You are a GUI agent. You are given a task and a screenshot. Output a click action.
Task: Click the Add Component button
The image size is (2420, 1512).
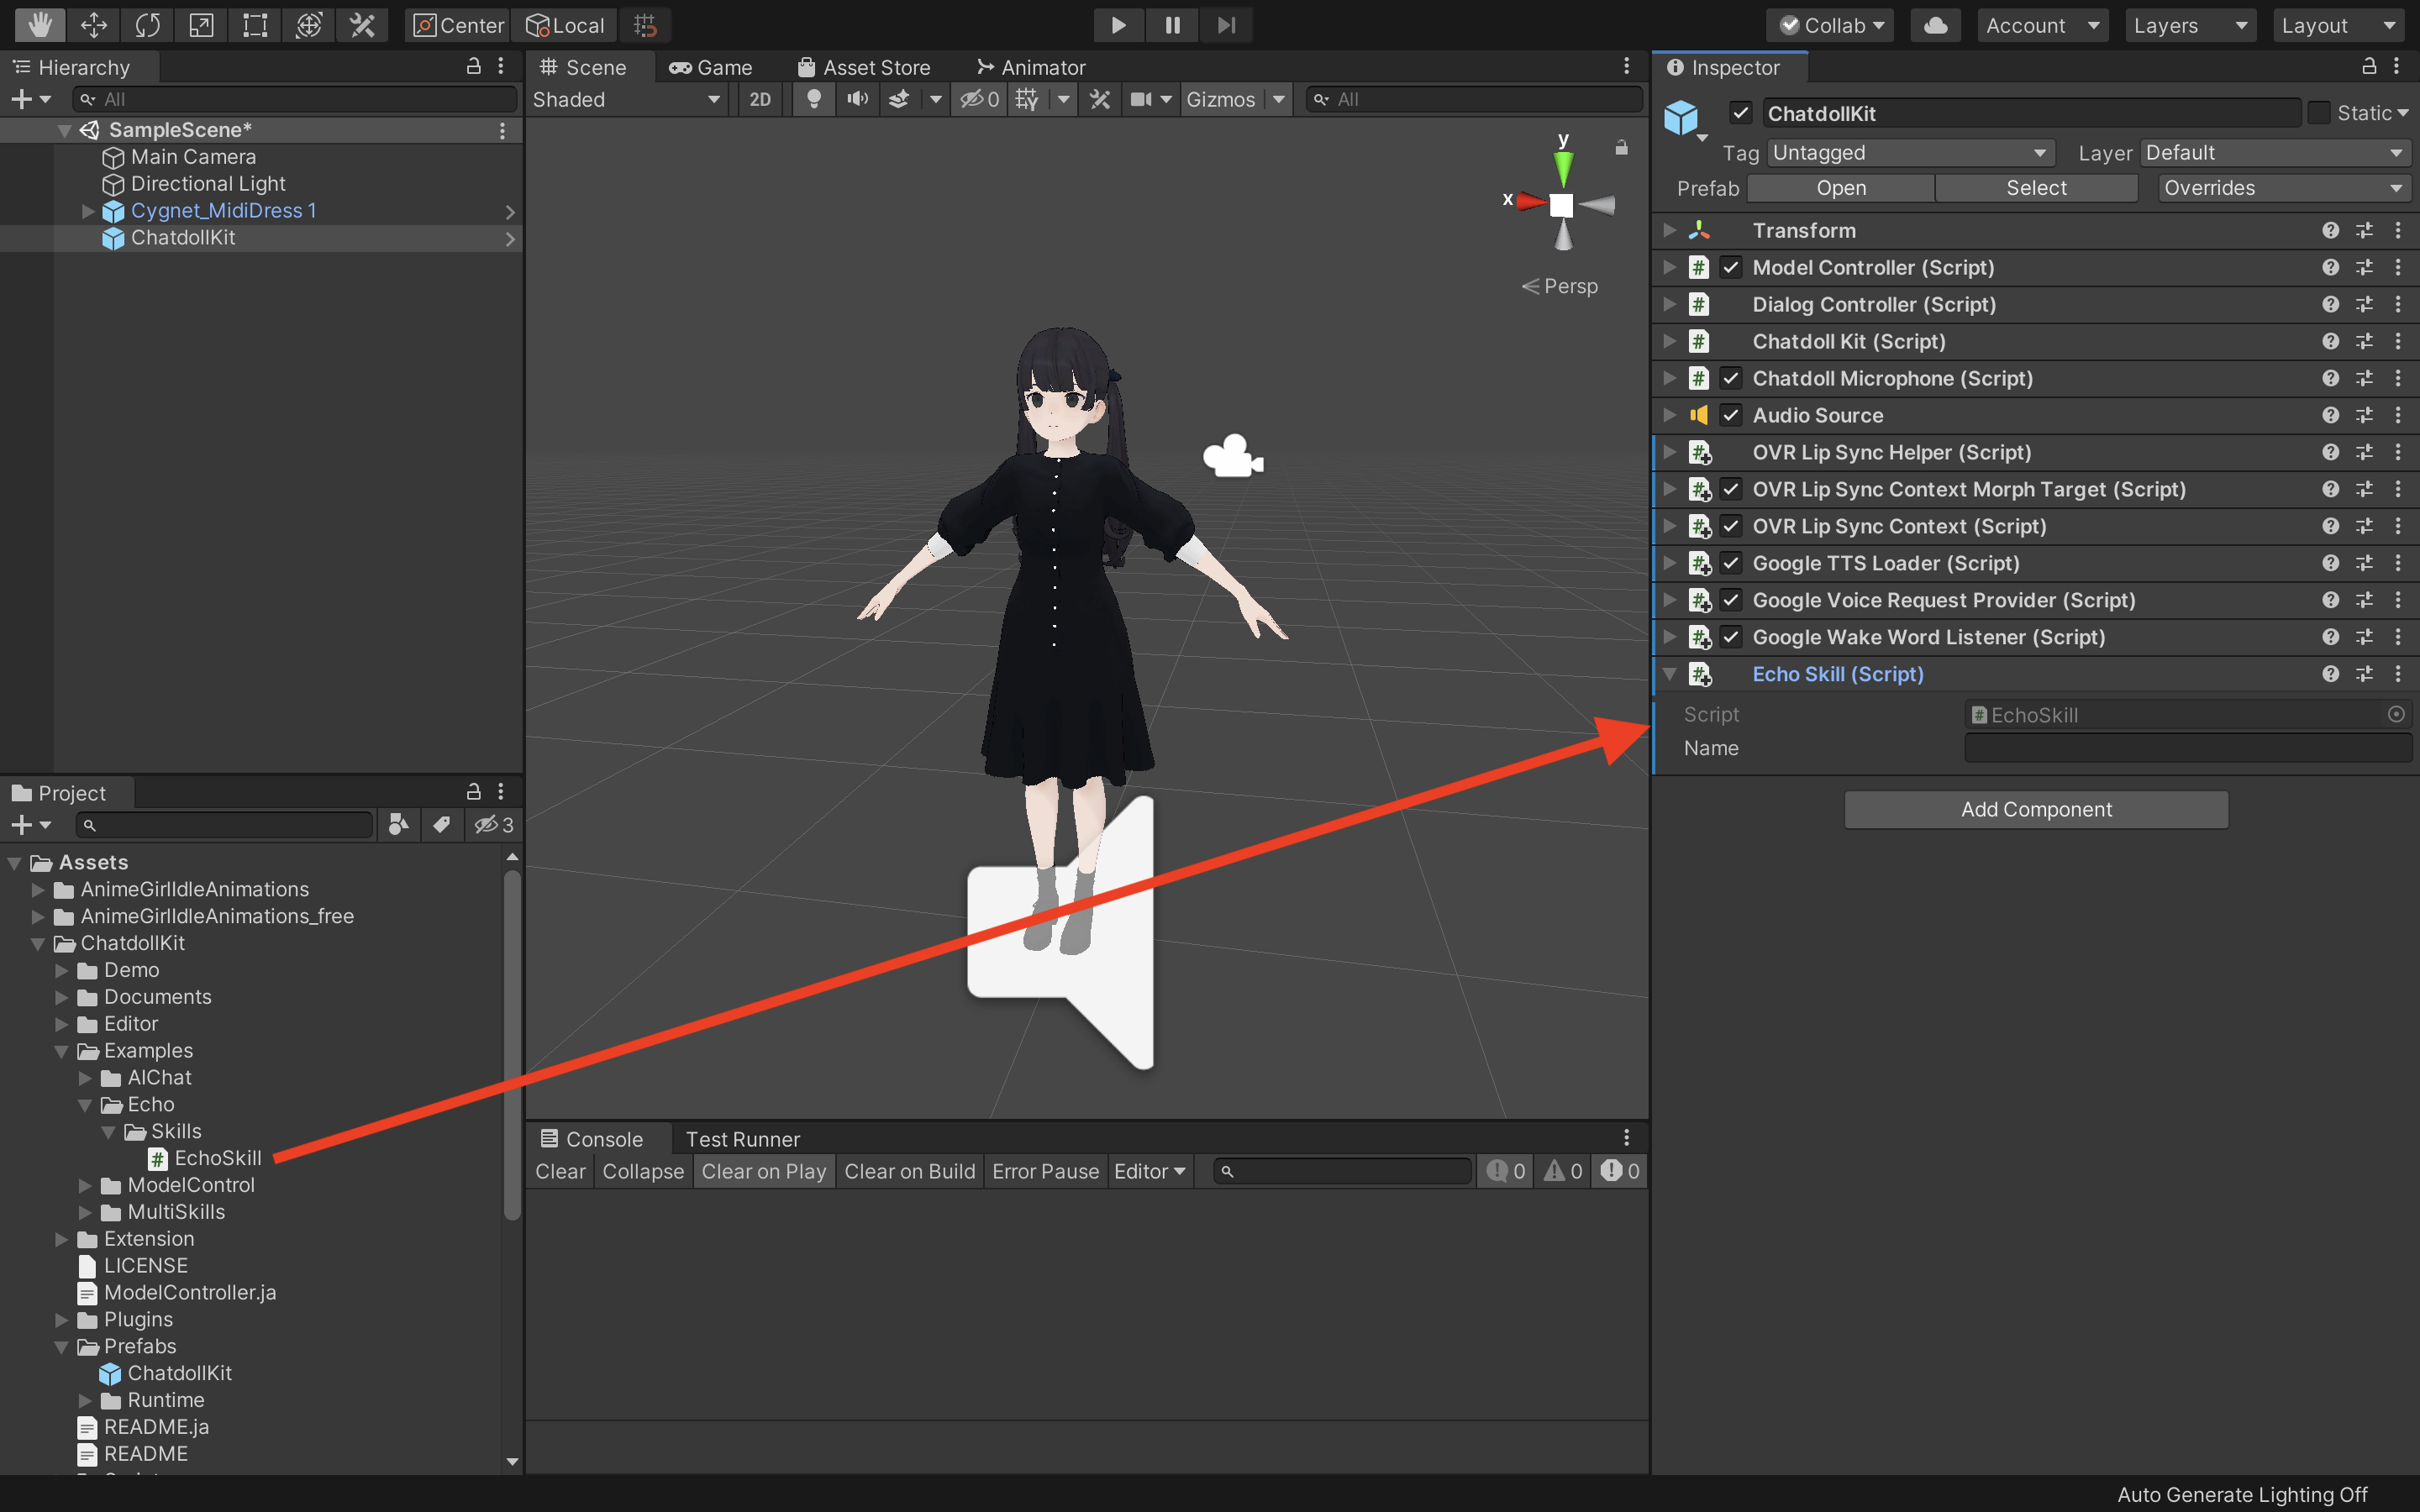click(x=2035, y=809)
